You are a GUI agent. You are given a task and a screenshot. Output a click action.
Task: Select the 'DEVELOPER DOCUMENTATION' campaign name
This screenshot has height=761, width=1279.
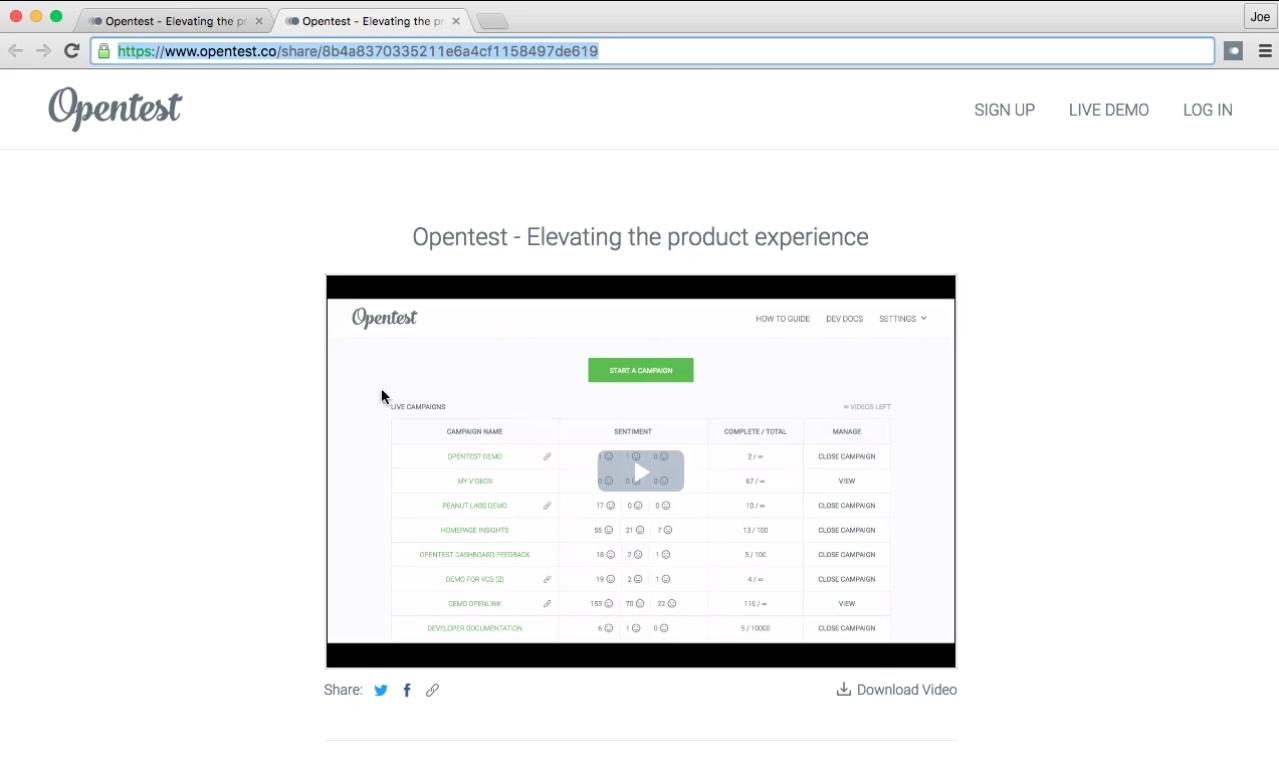pos(475,629)
